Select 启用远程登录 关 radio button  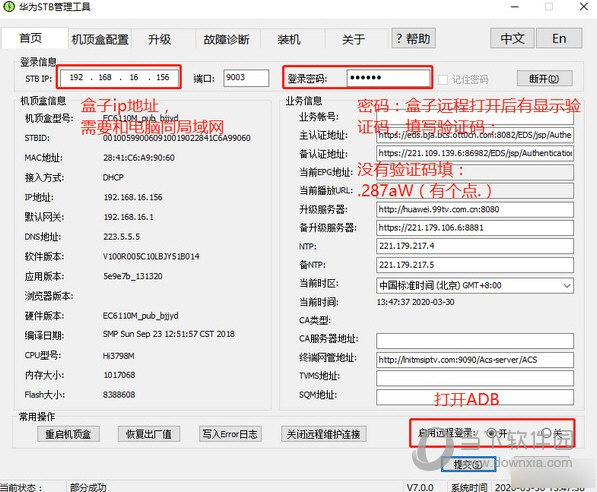[546, 433]
